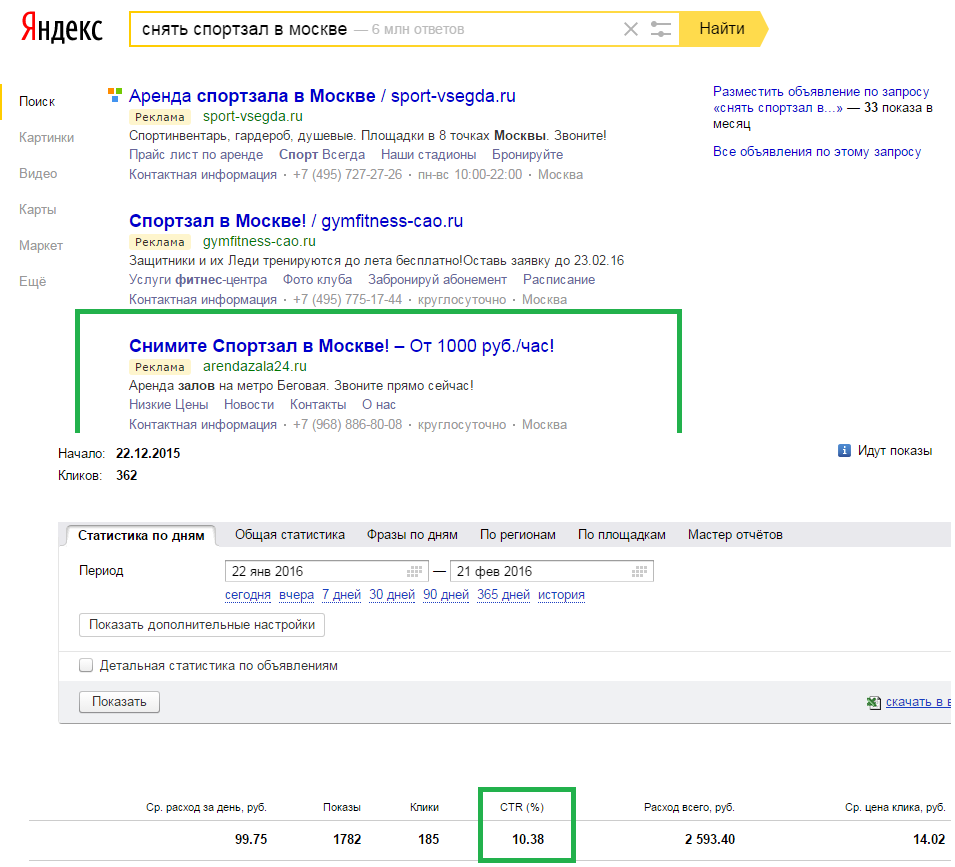Switch to Общая статистика tab

point(290,535)
